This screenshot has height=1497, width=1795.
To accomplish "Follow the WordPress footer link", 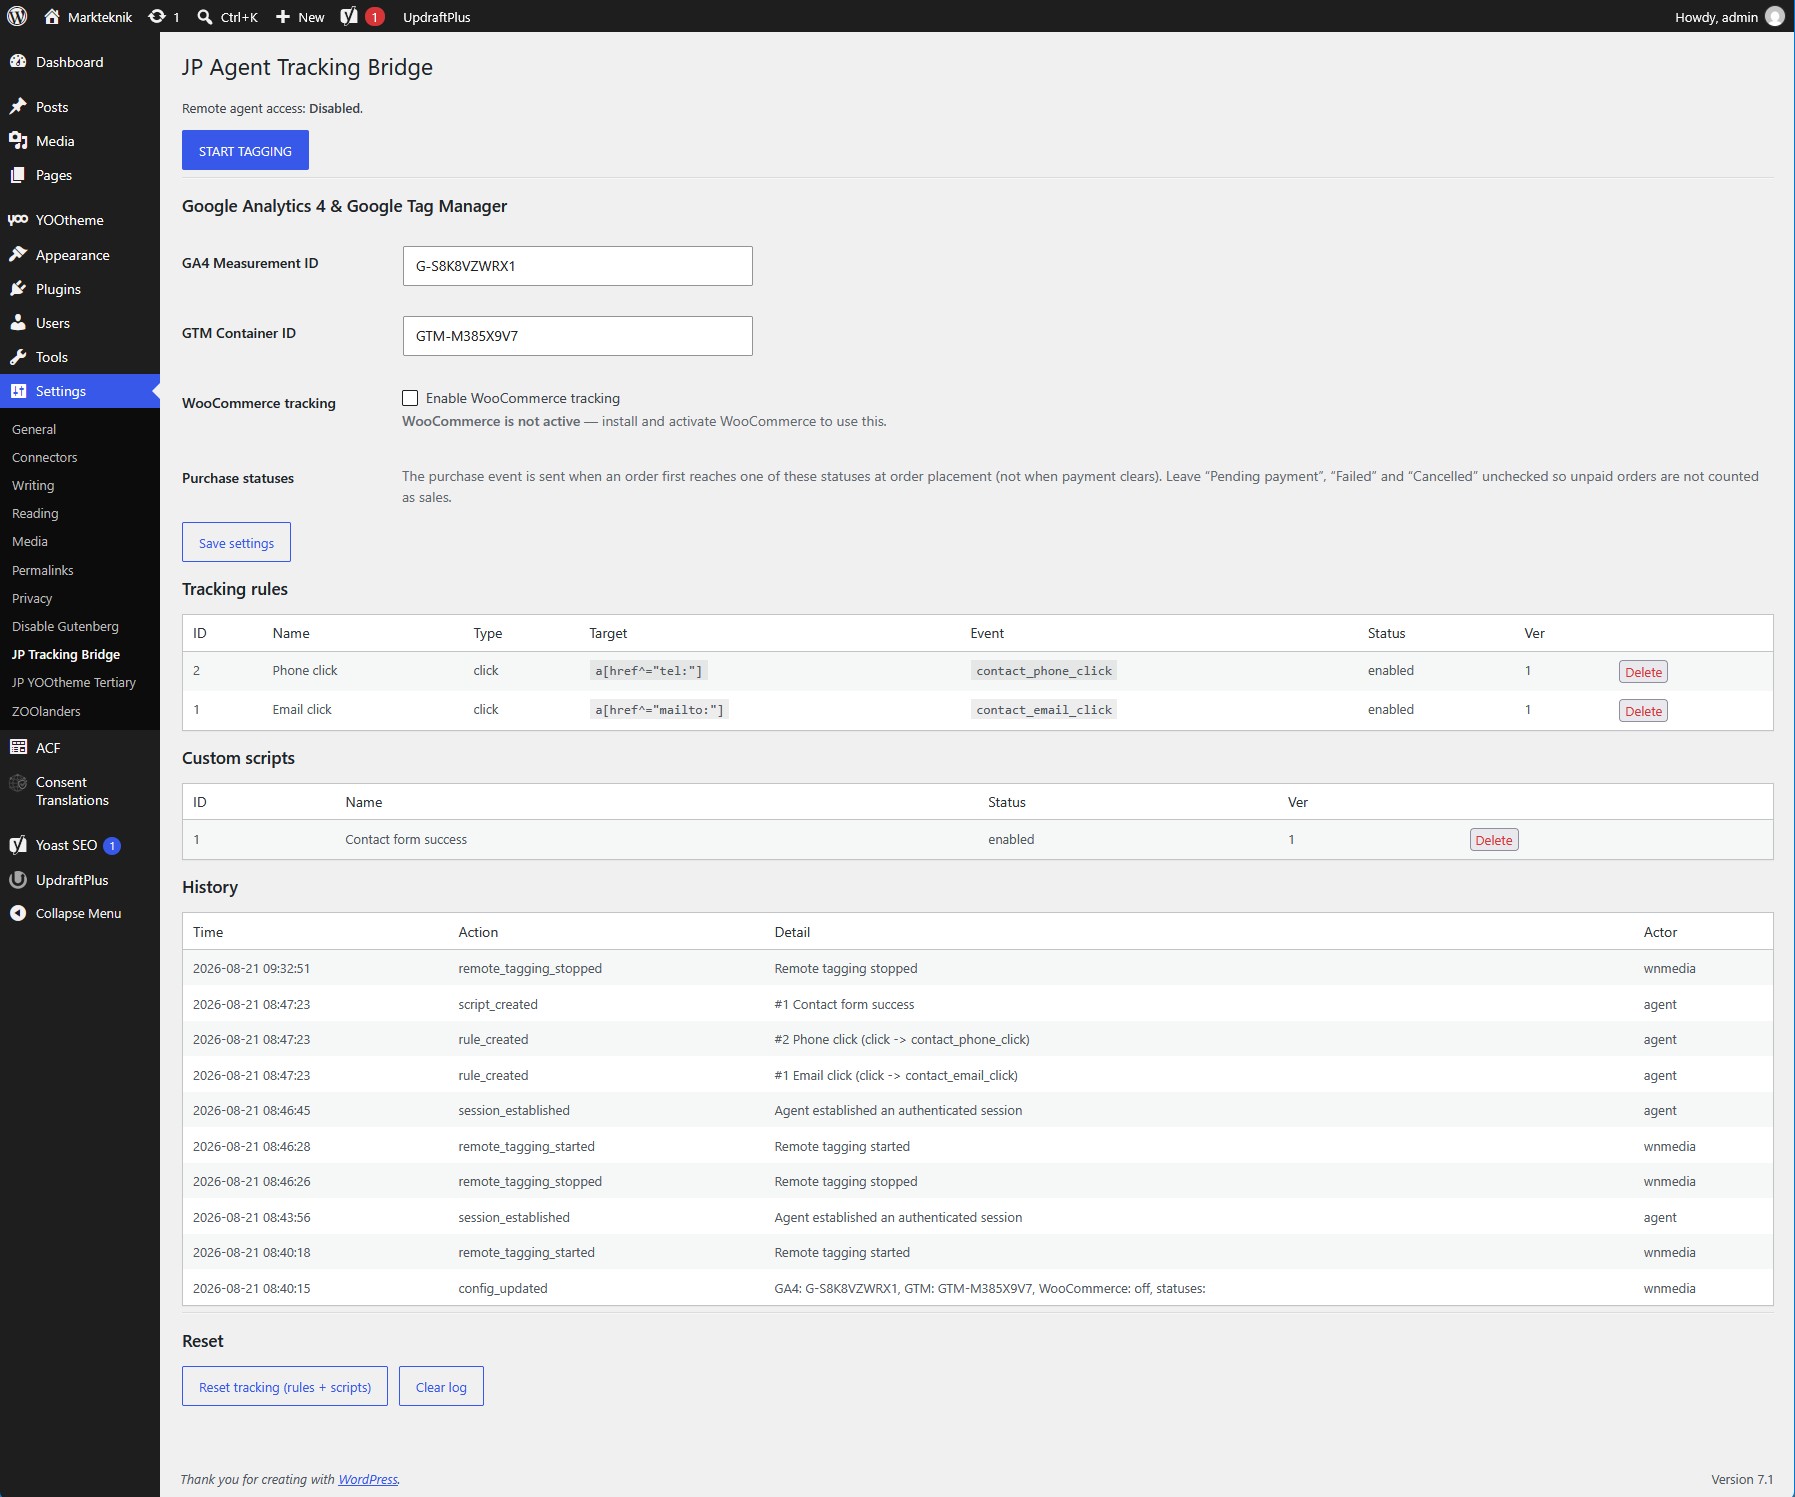I will [368, 1479].
